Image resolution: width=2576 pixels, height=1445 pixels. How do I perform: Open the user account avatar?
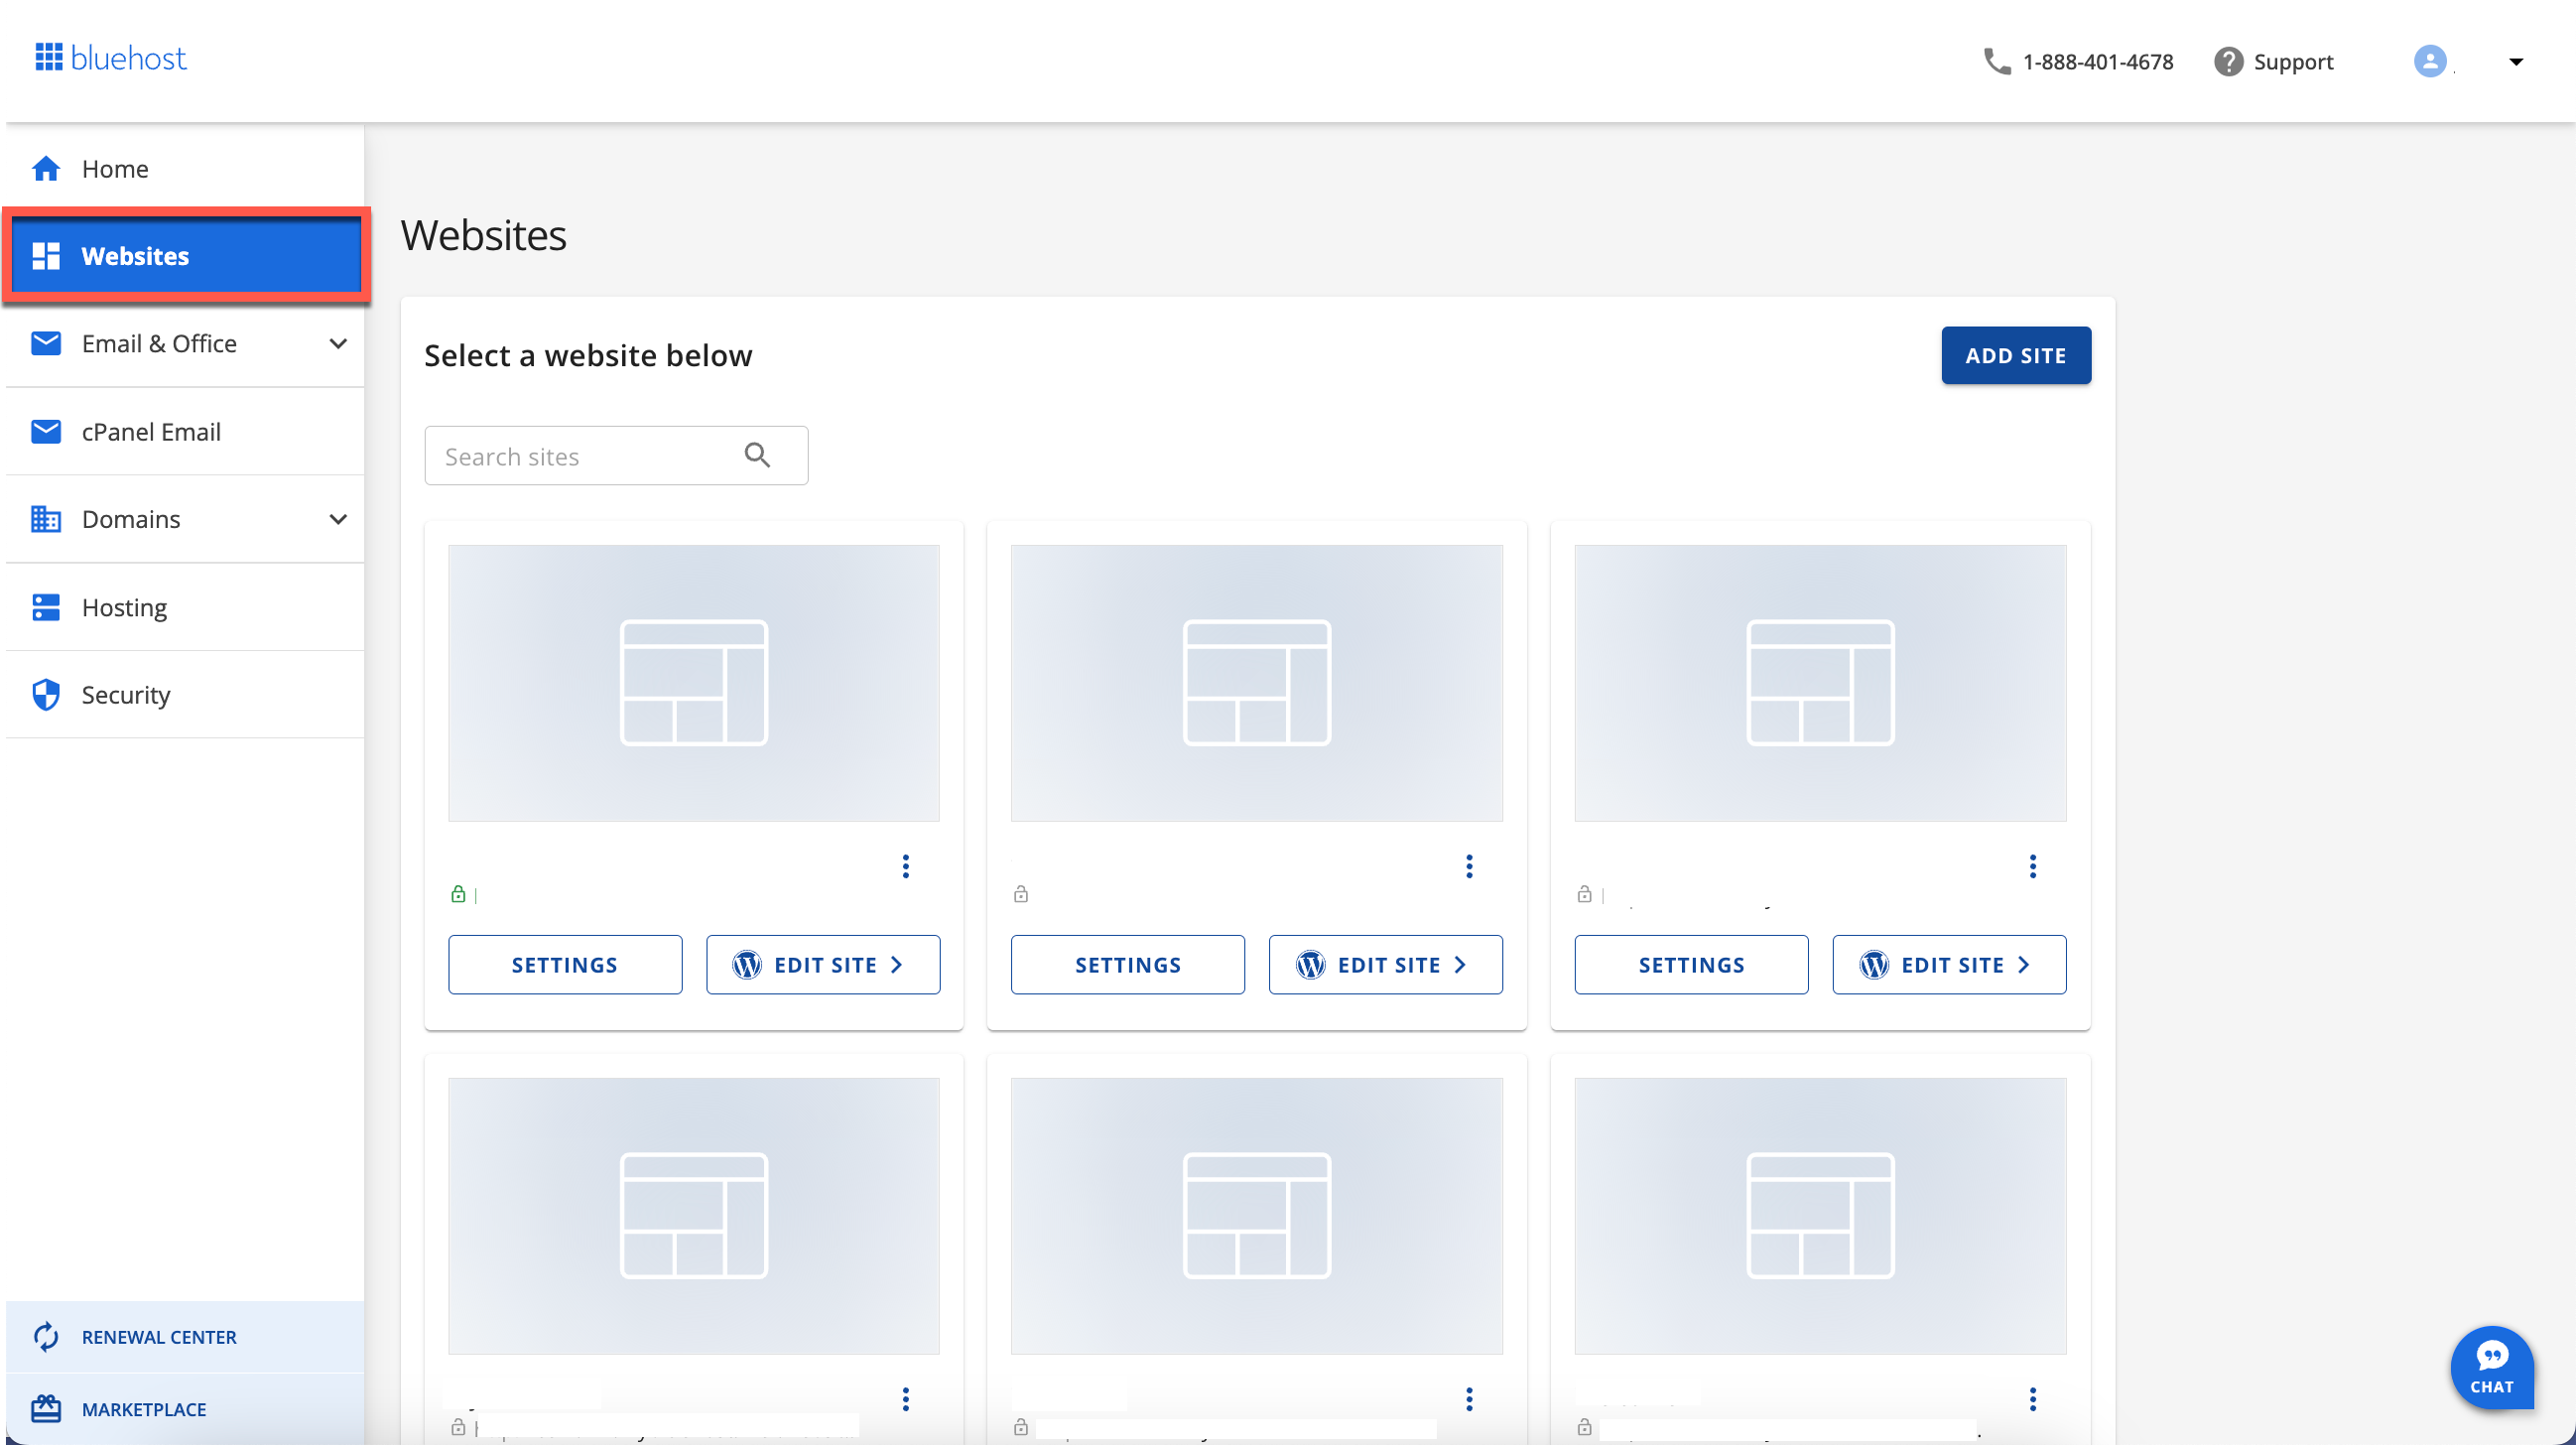coord(2429,61)
